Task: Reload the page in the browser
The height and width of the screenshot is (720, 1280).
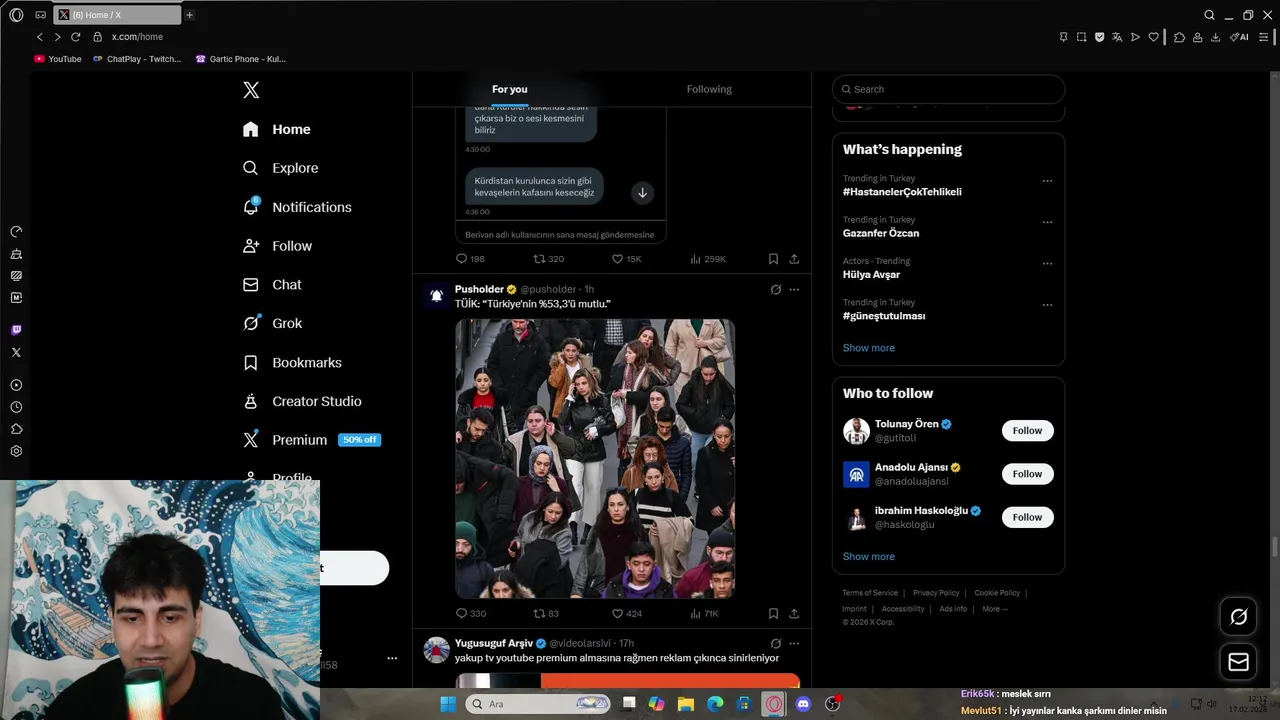Action: 75,37
